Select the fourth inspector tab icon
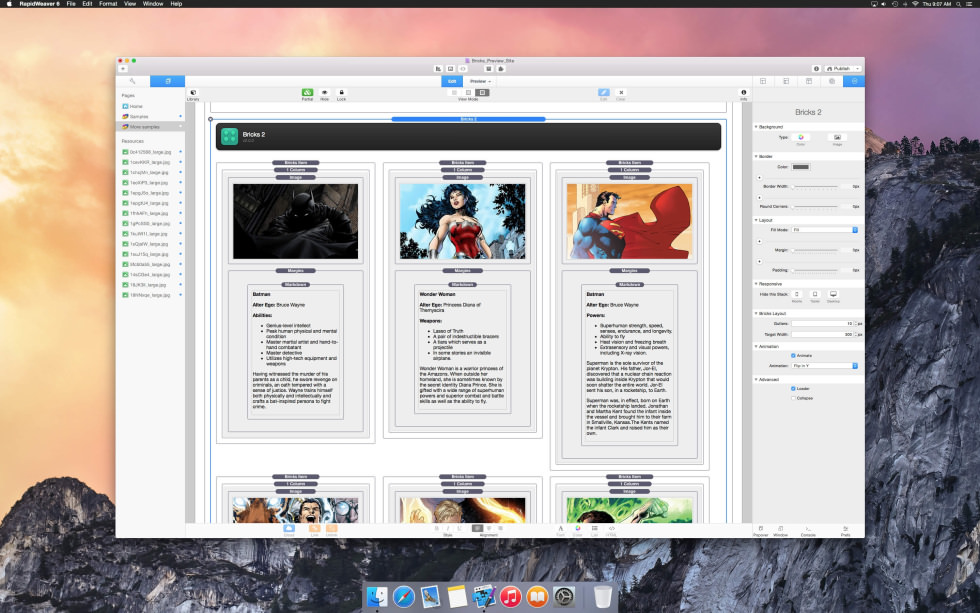This screenshot has height=613, width=980. pos(832,81)
